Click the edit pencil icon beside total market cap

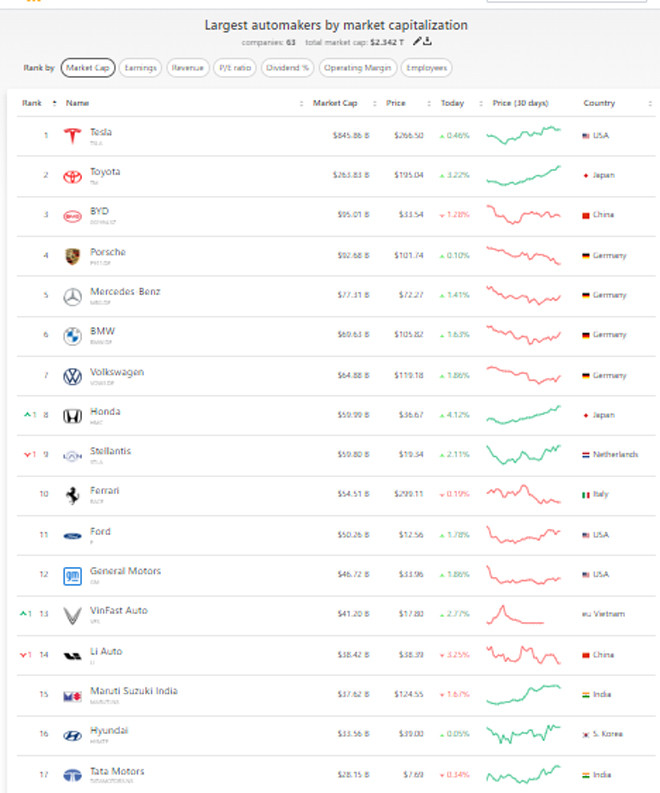[416, 42]
